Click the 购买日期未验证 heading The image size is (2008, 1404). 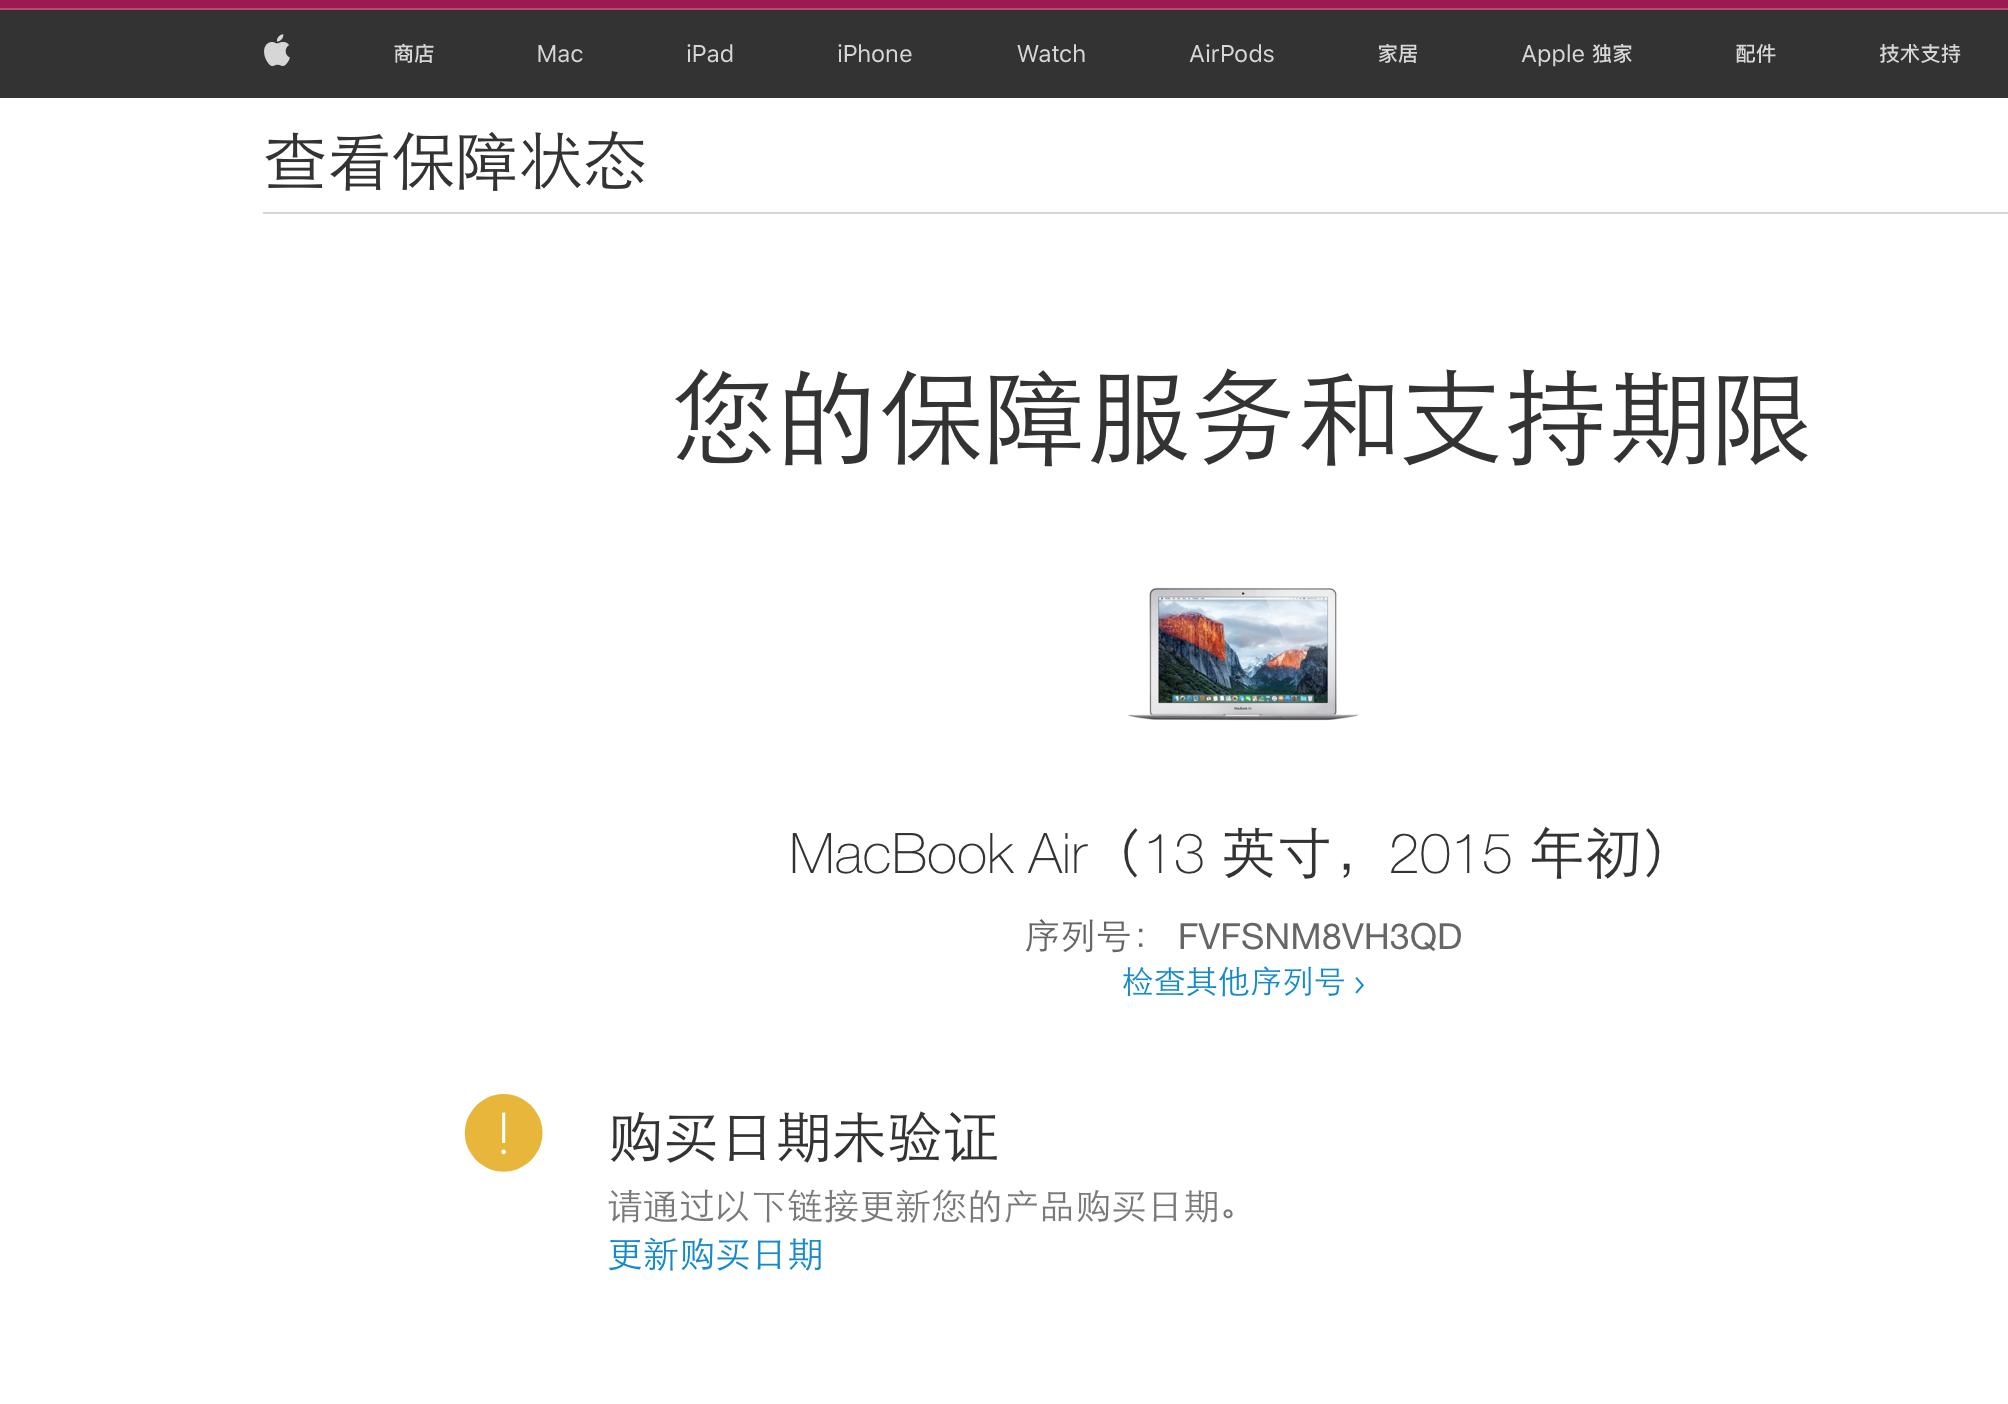[x=802, y=1138]
